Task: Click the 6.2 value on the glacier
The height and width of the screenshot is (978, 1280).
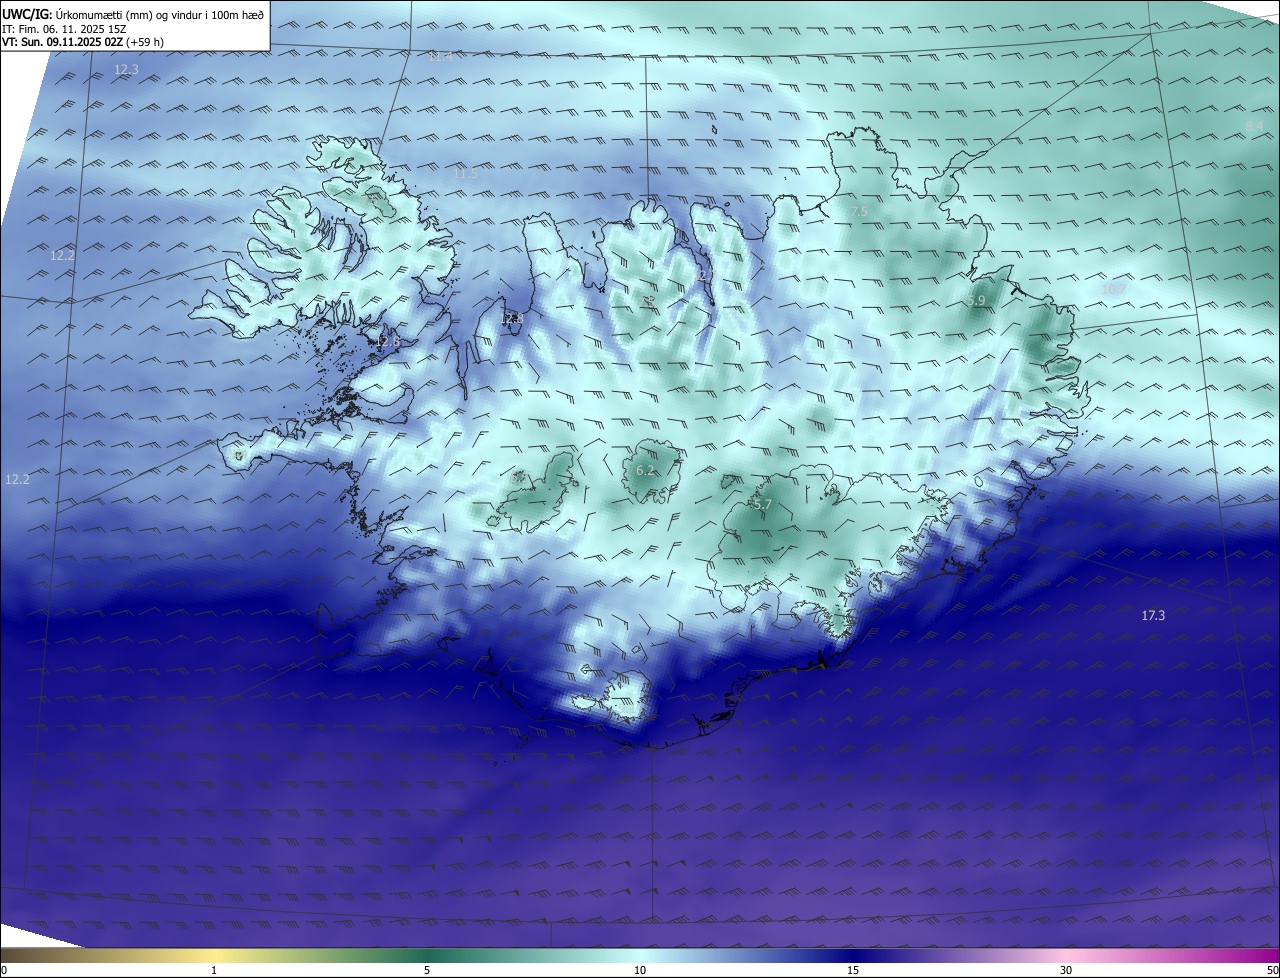Action: tap(645, 470)
